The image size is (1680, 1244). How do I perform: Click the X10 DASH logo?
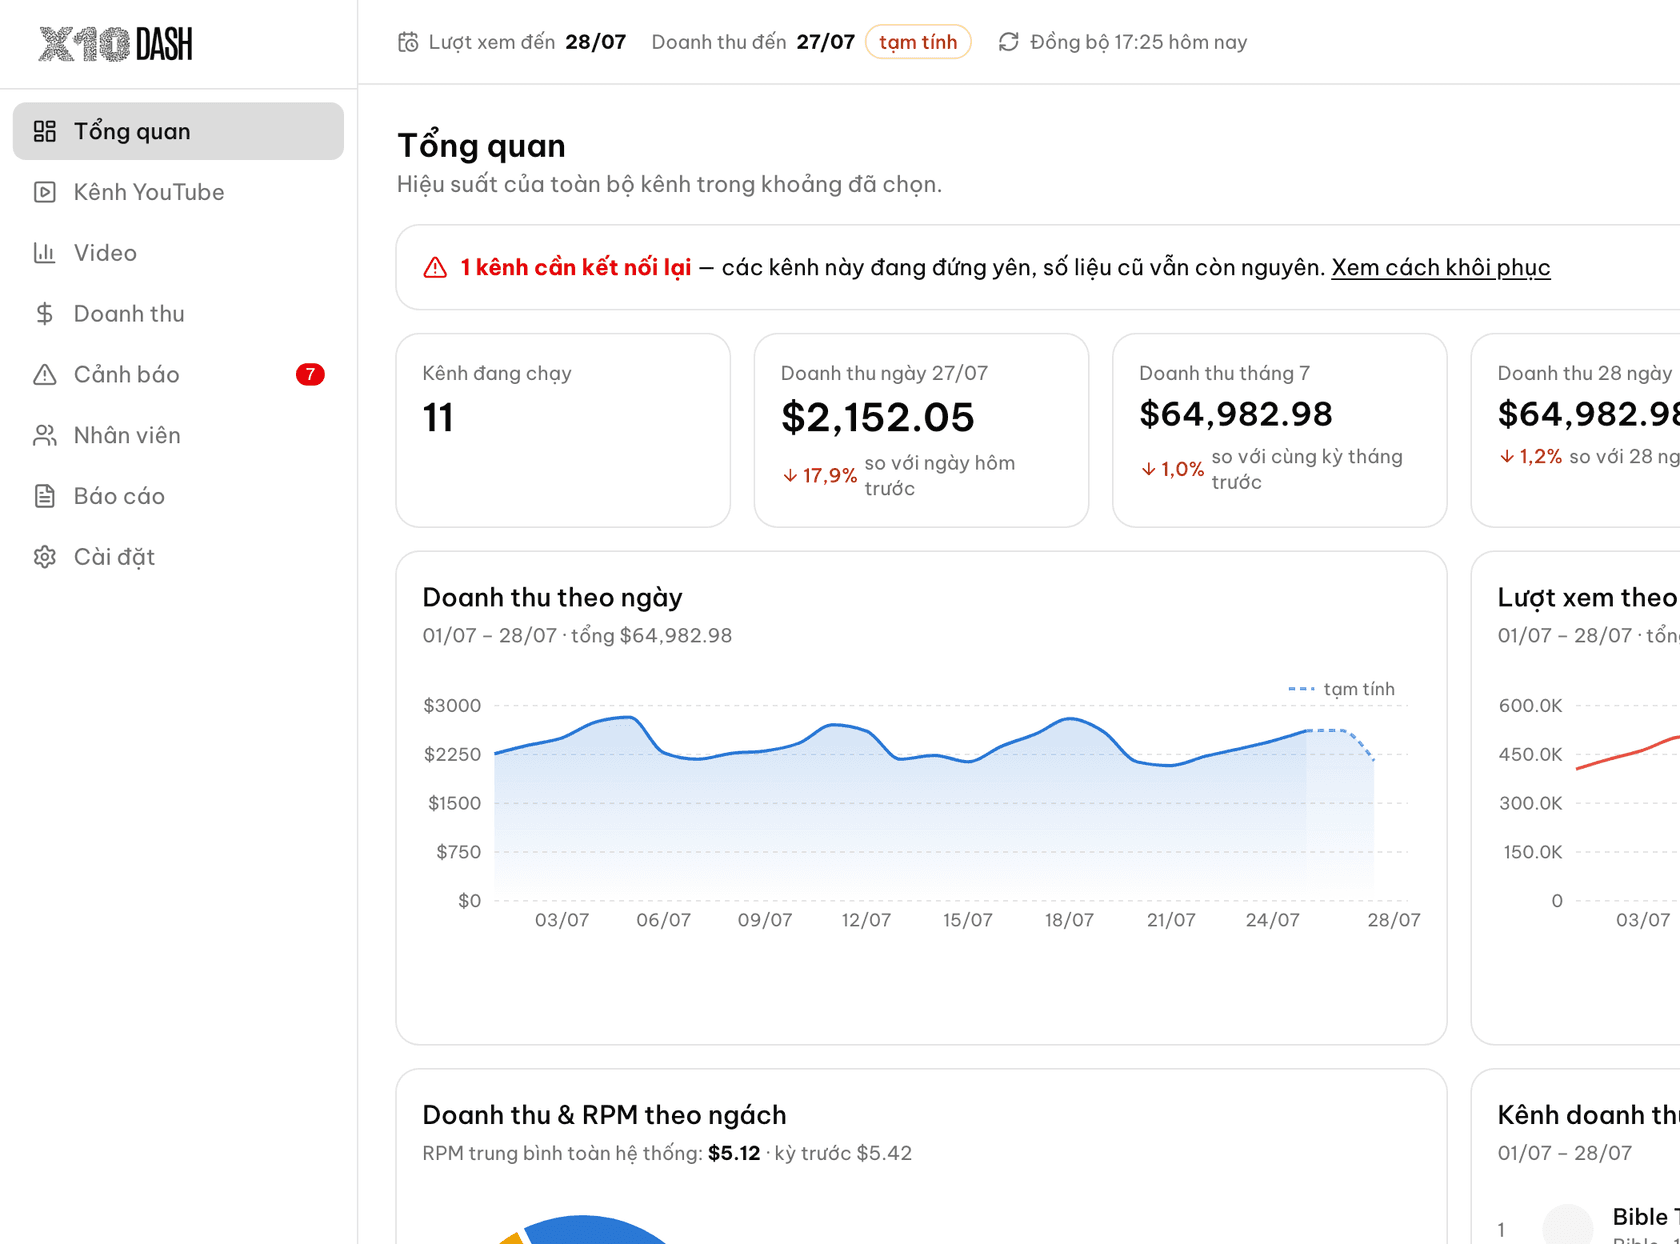click(115, 44)
